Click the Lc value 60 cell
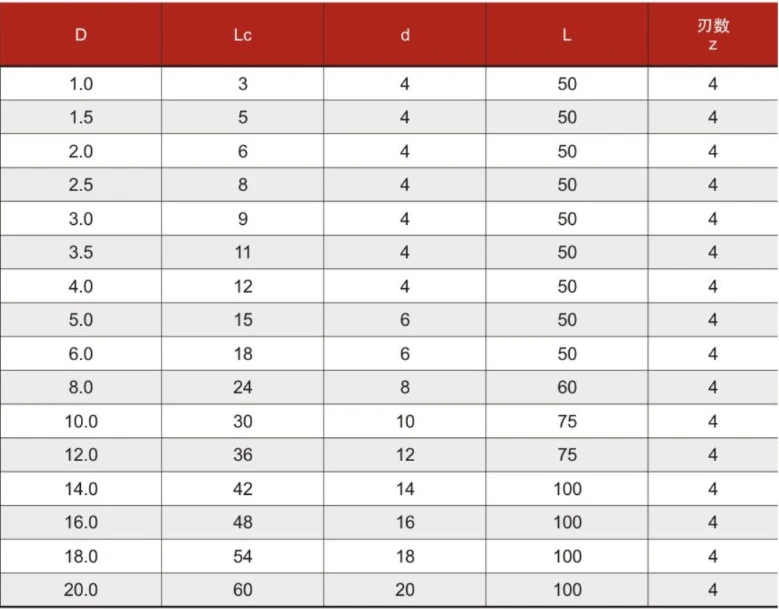 tap(242, 590)
